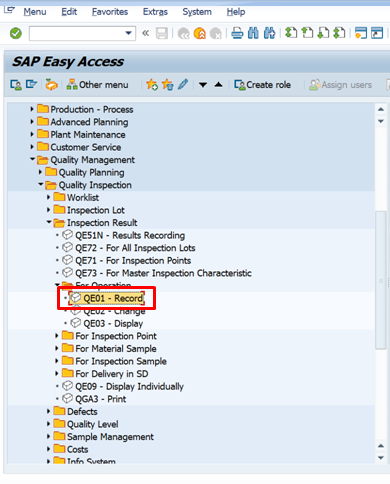Click the tree scrollbar up arrow at top

pyautogui.click(x=381, y=109)
